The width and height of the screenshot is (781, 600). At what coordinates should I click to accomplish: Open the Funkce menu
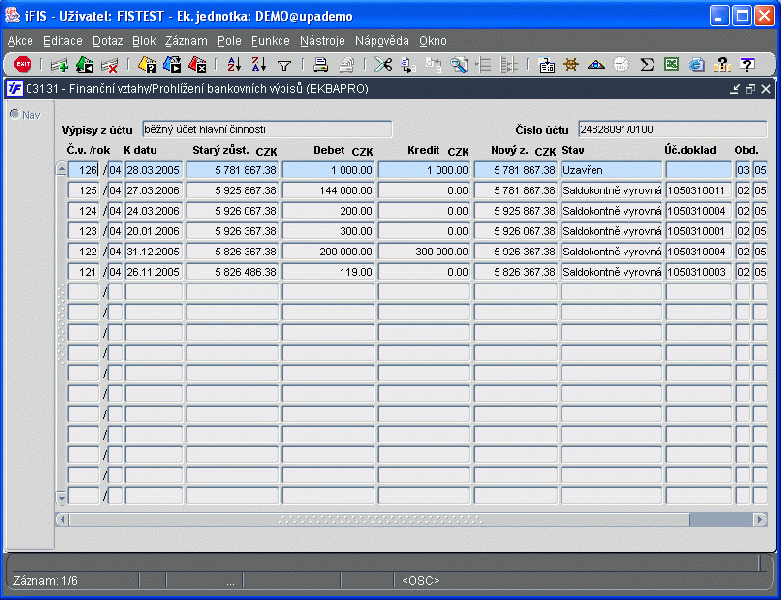[270, 41]
